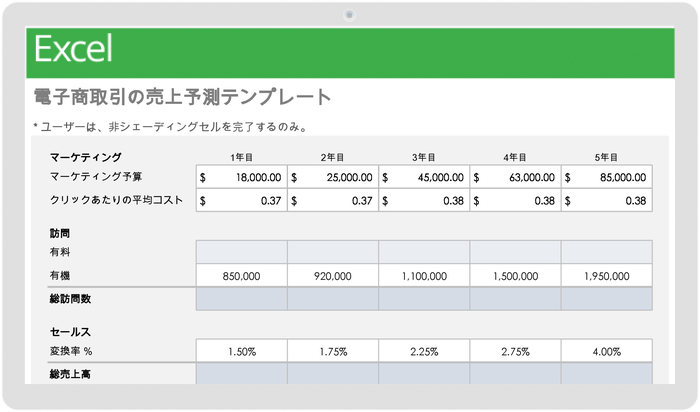Click the shaded 有料 cell under 3年目
Image resolution: width=700 pixels, height=412 pixels.
pyautogui.click(x=424, y=252)
